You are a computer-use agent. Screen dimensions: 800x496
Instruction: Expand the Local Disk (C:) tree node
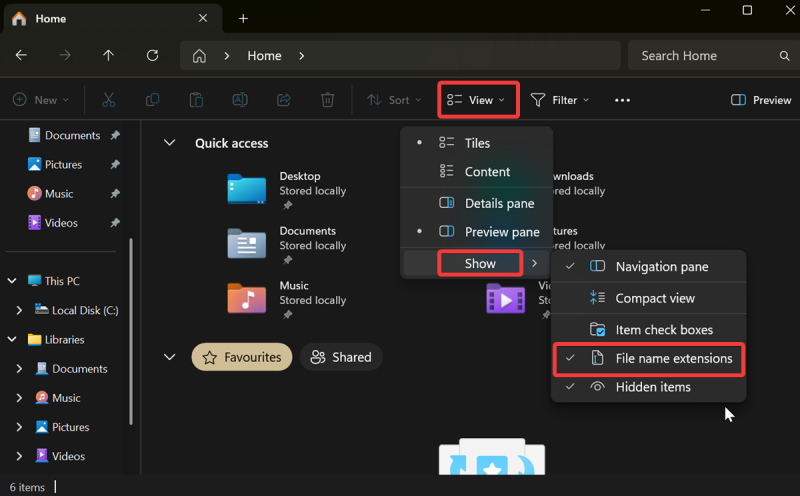(x=19, y=311)
